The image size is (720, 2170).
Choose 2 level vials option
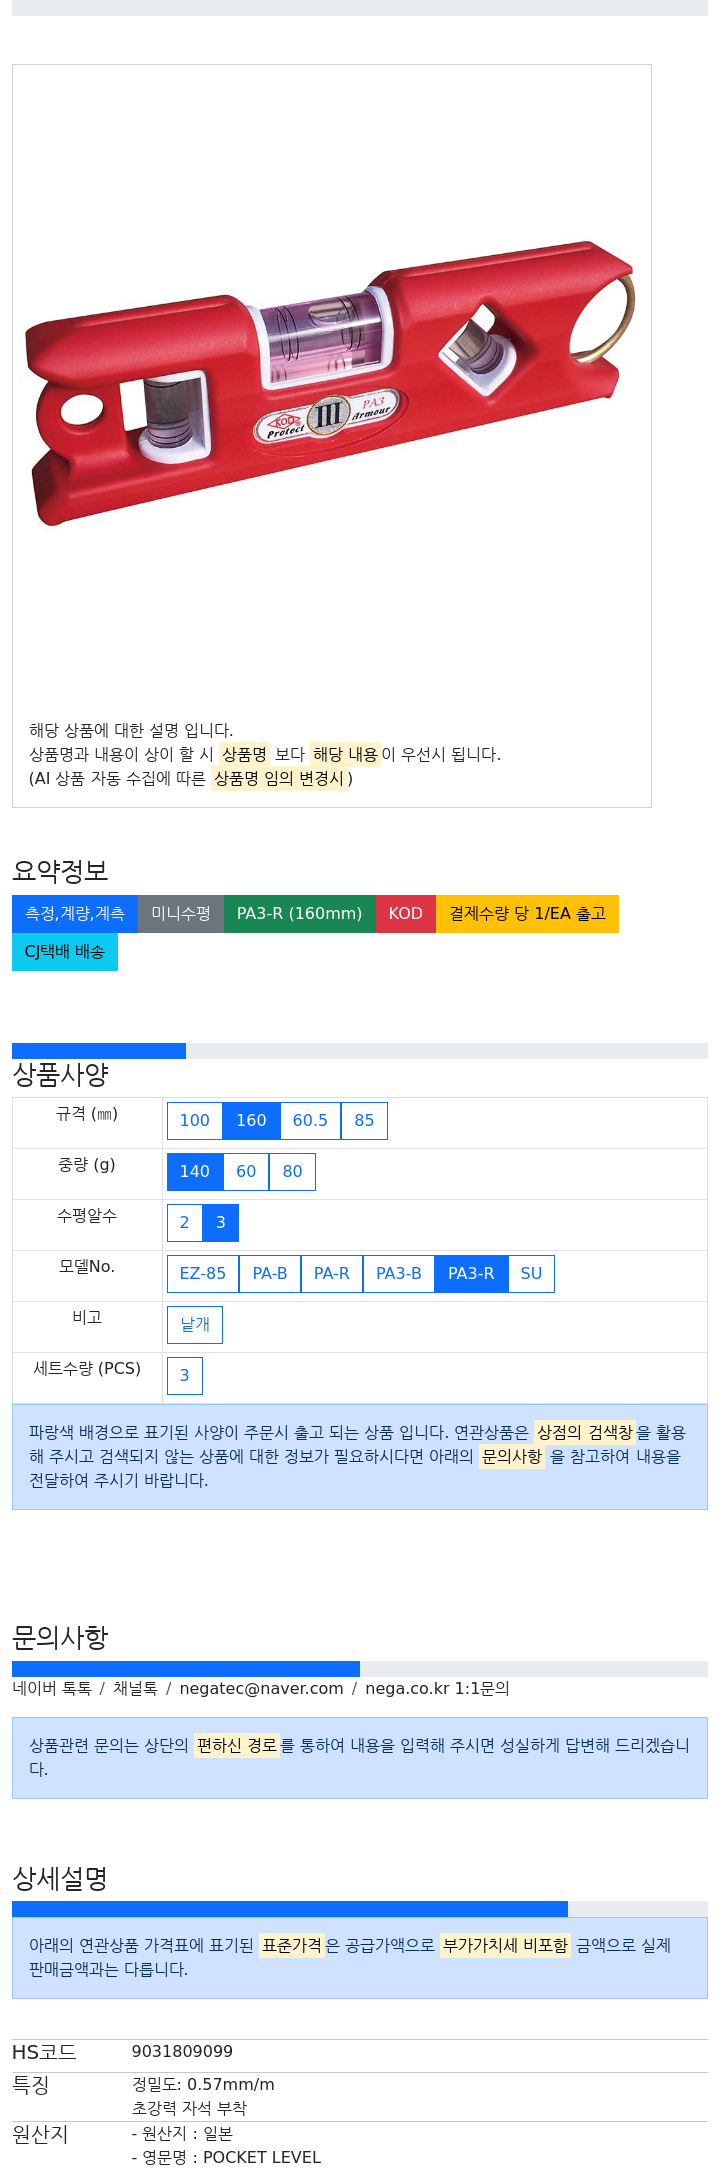(185, 1223)
